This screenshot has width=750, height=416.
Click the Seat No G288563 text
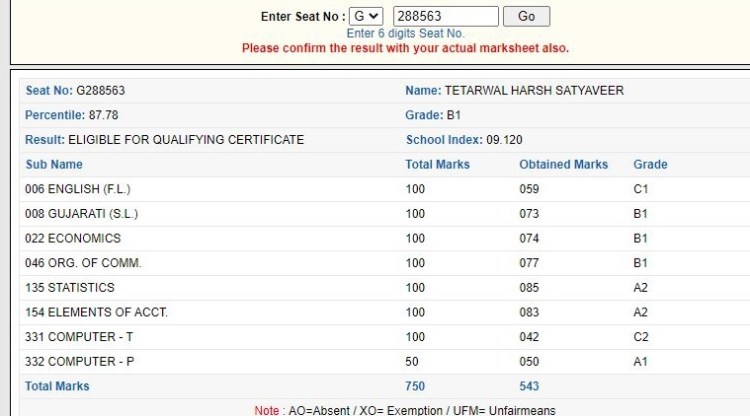pos(75,91)
